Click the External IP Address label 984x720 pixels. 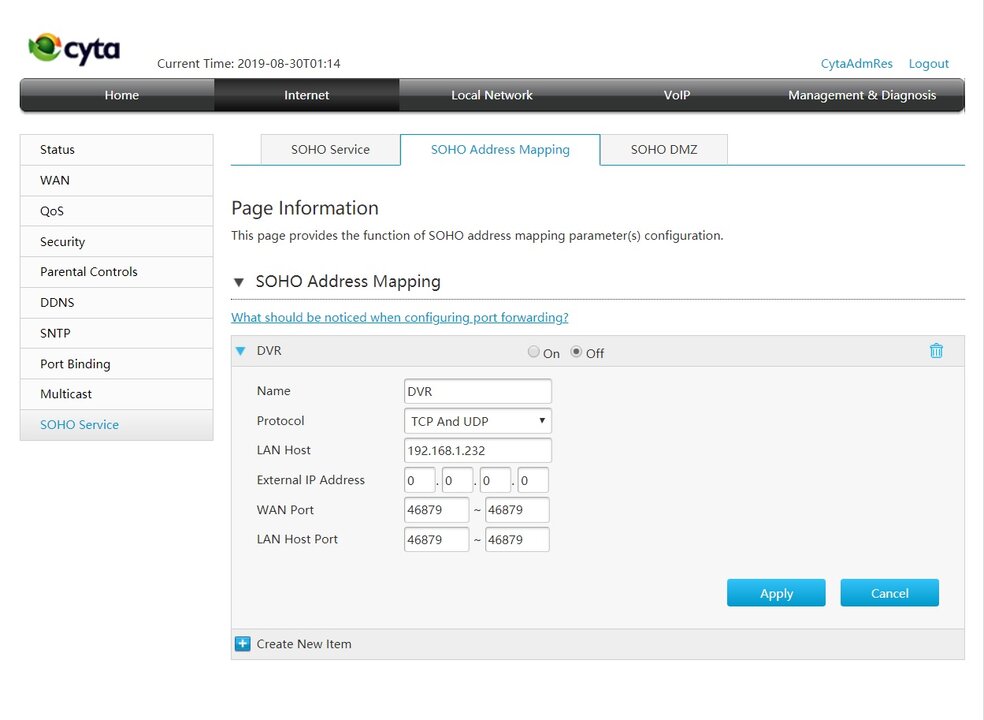(311, 480)
